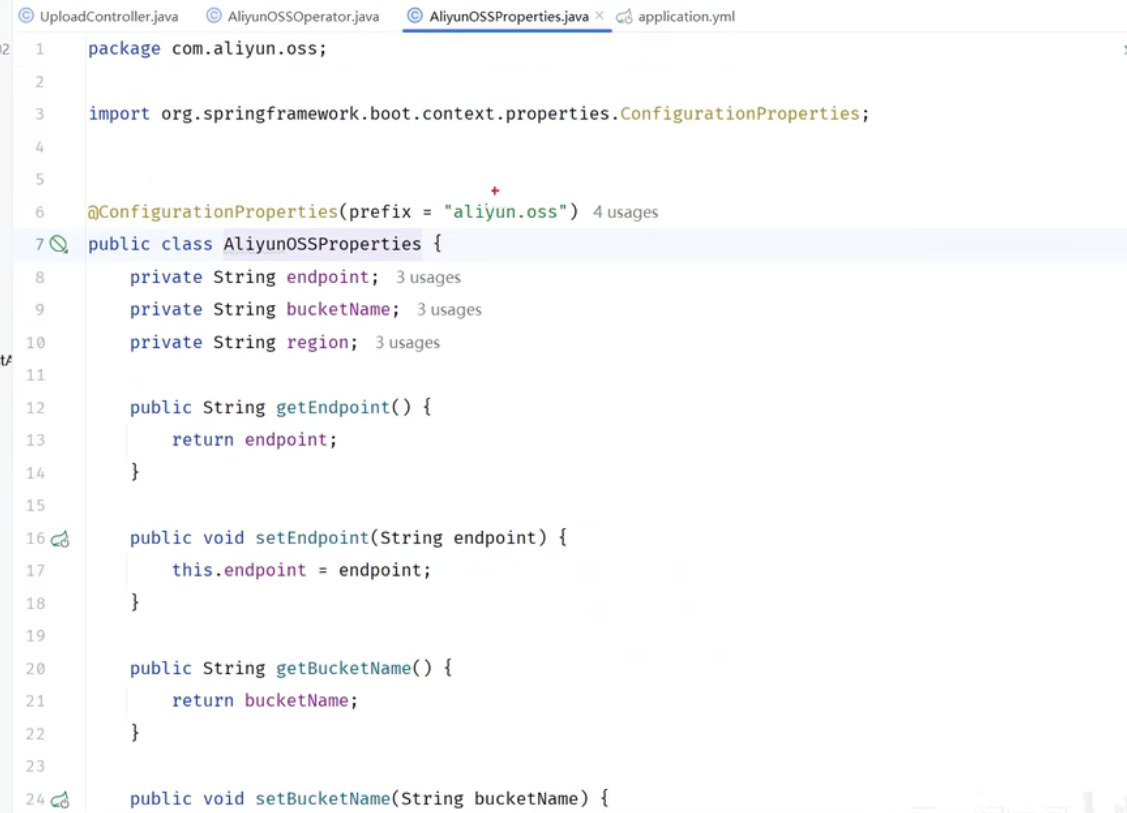Click the gutter bean icon on line 7
The image size is (1127, 813).
[59, 244]
